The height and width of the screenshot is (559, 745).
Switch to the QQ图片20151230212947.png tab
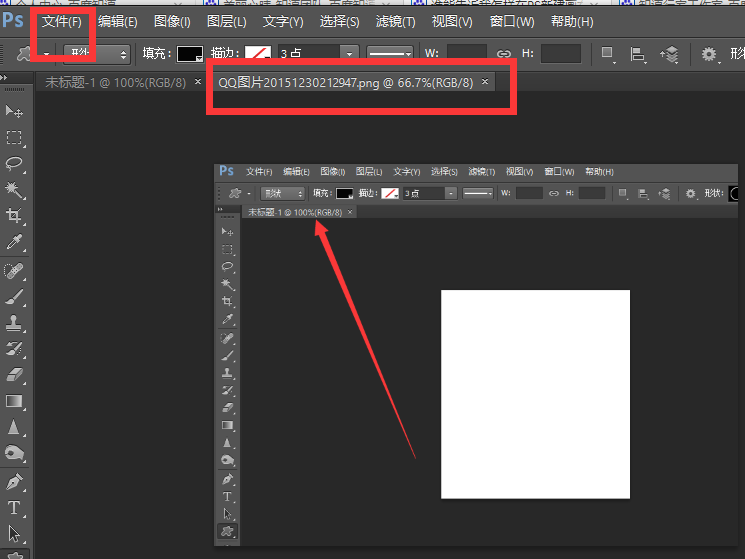point(345,83)
